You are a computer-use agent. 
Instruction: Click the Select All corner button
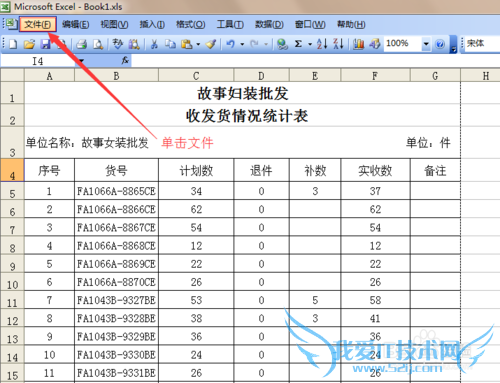pos(12,75)
